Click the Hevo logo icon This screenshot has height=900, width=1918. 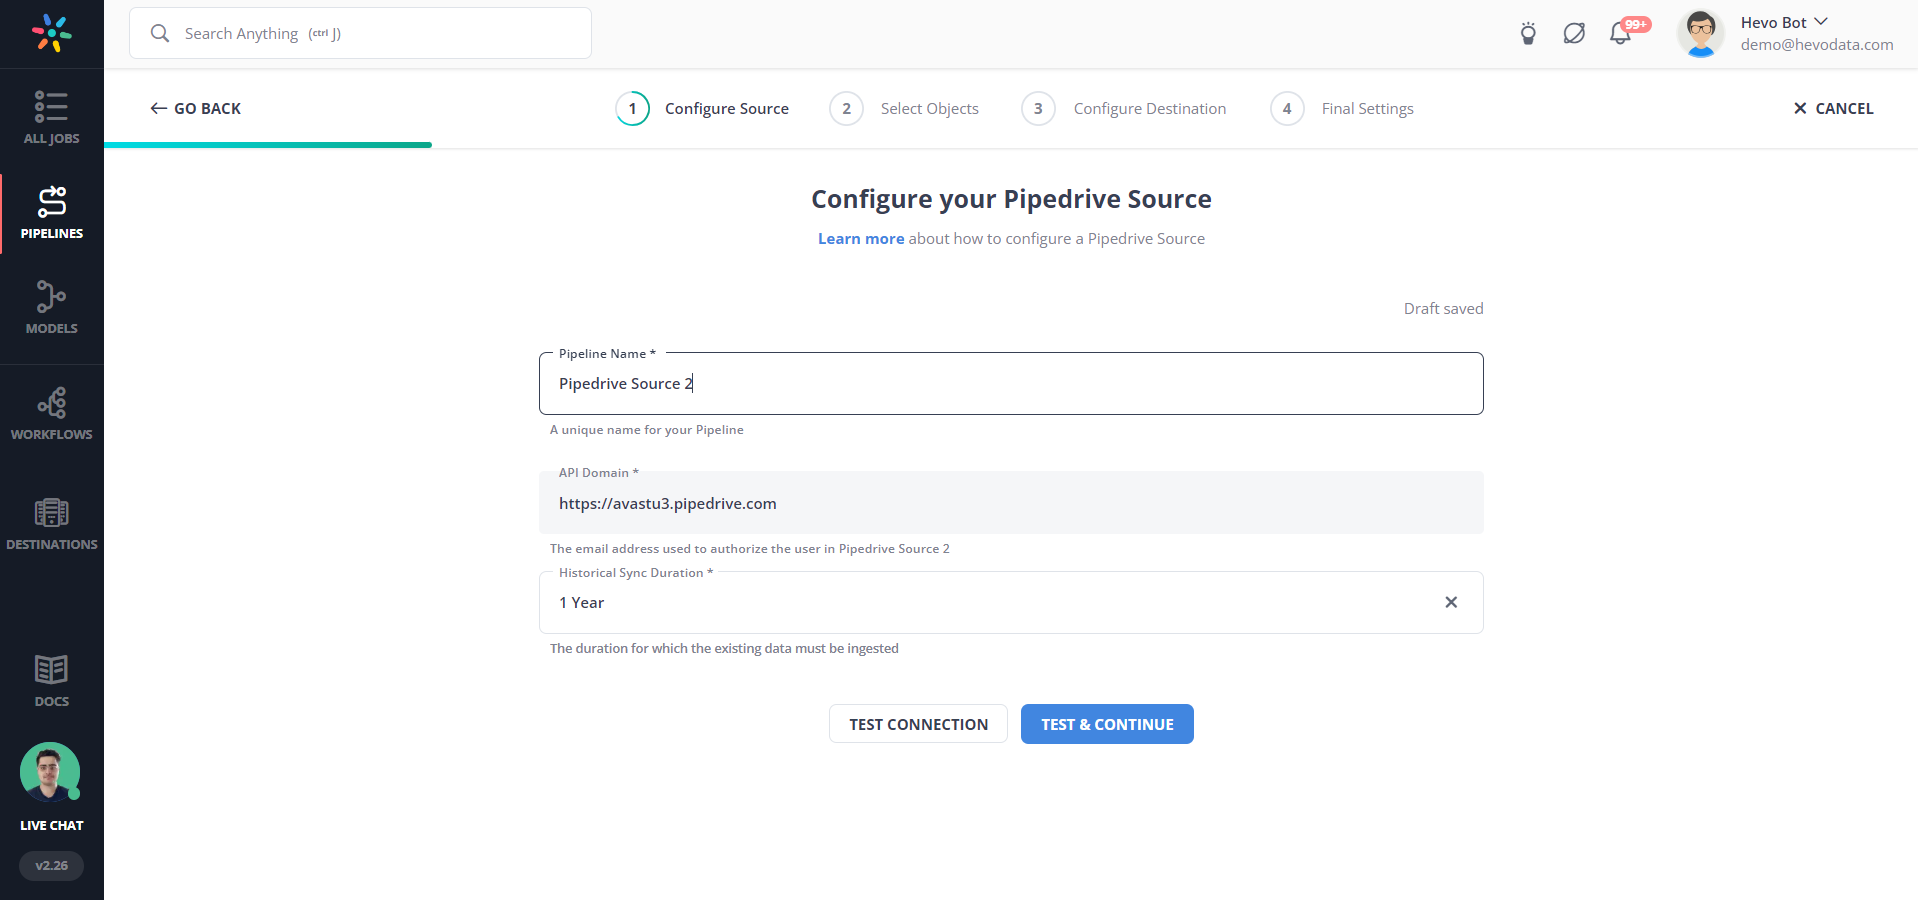[x=51, y=33]
